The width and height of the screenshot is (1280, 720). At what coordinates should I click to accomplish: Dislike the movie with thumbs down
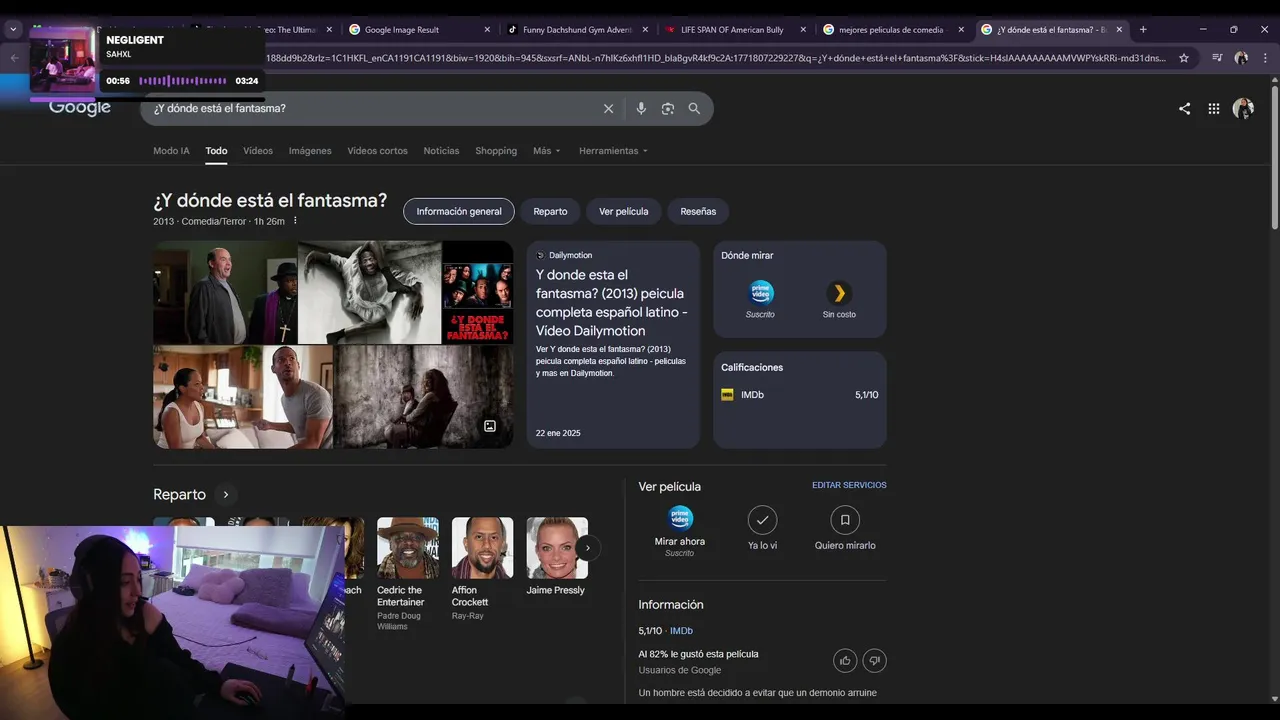[x=874, y=660]
